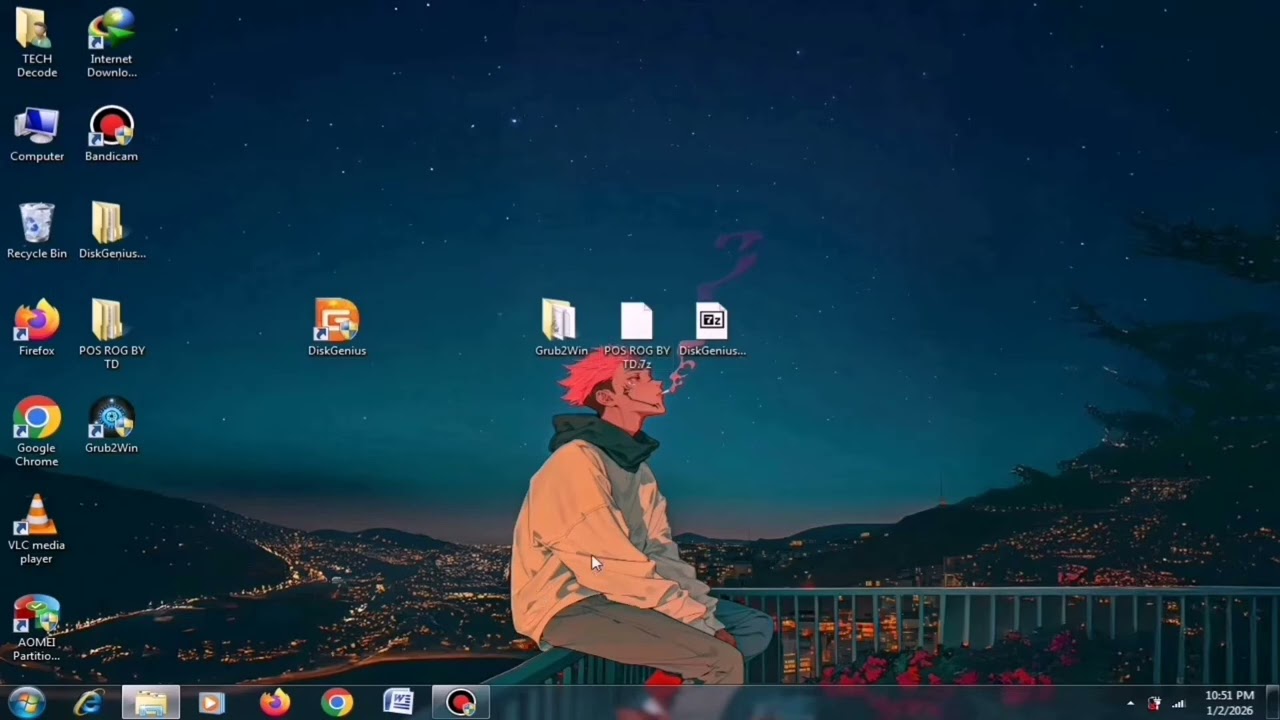Viewport: 1280px width, 720px height.
Task: Open the battery power tray icon
Action: pyautogui.click(x=1154, y=704)
